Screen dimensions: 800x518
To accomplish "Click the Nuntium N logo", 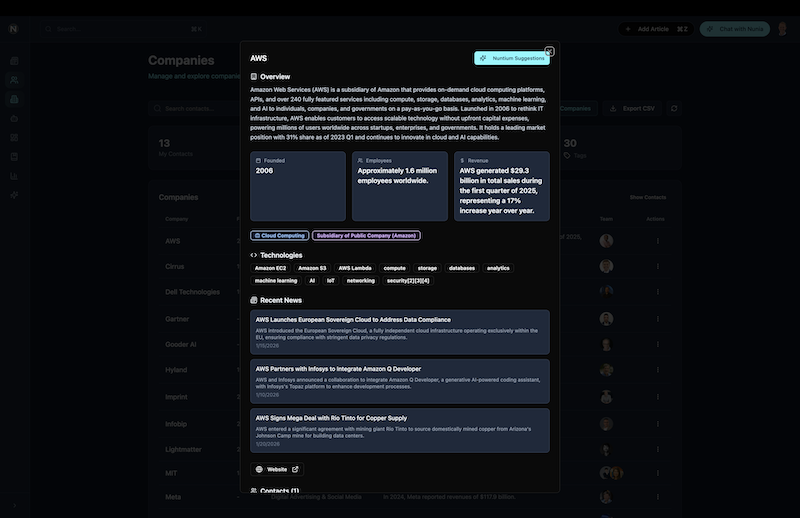I will tap(14, 29).
